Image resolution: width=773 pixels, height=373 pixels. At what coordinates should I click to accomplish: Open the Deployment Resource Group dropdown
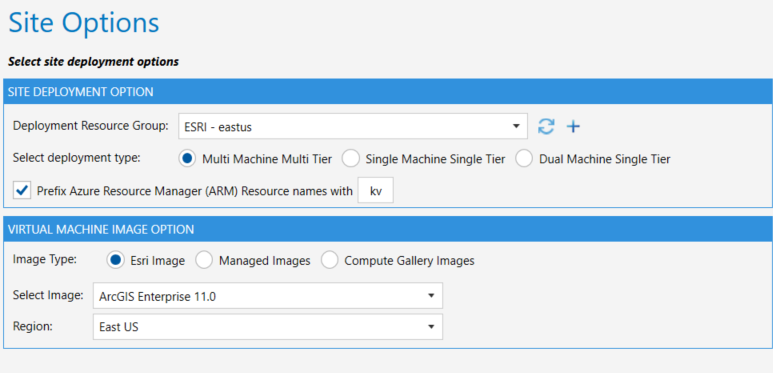pyautogui.click(x=353, y=127)
